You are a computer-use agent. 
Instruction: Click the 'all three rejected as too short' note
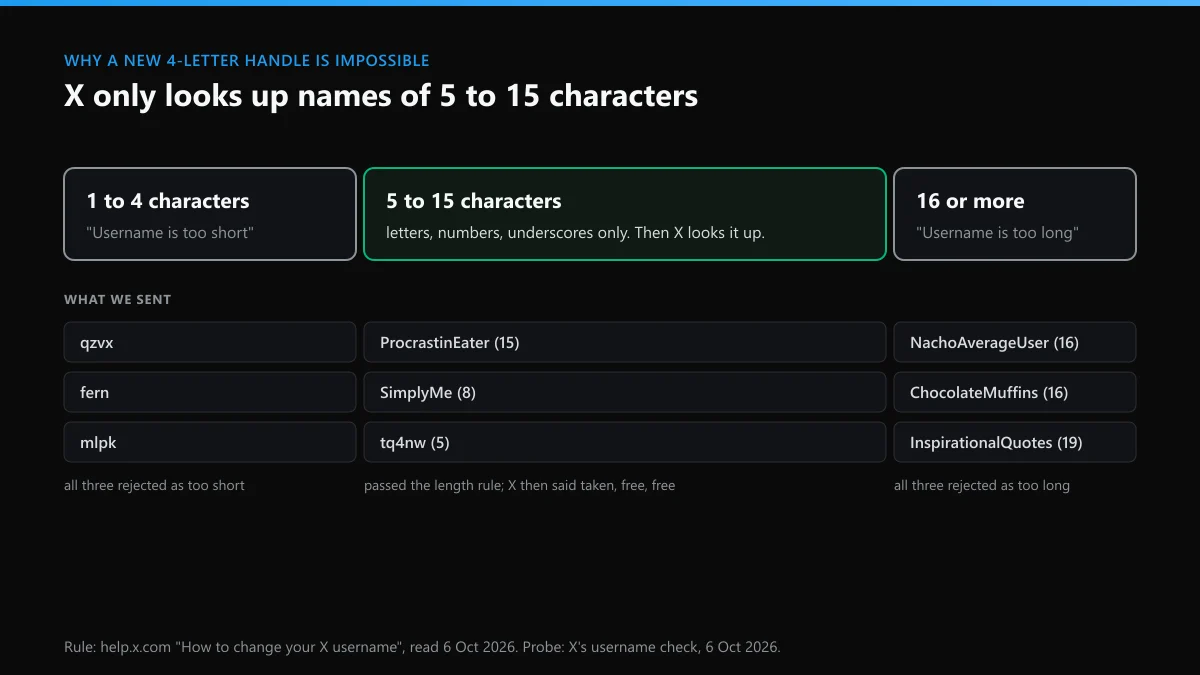tap(154, 485)
